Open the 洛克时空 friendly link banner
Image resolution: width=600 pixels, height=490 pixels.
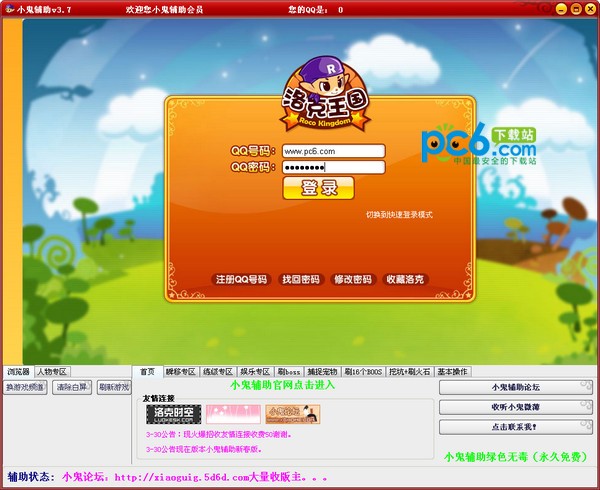pyautogui.click(x=173, y=414)
